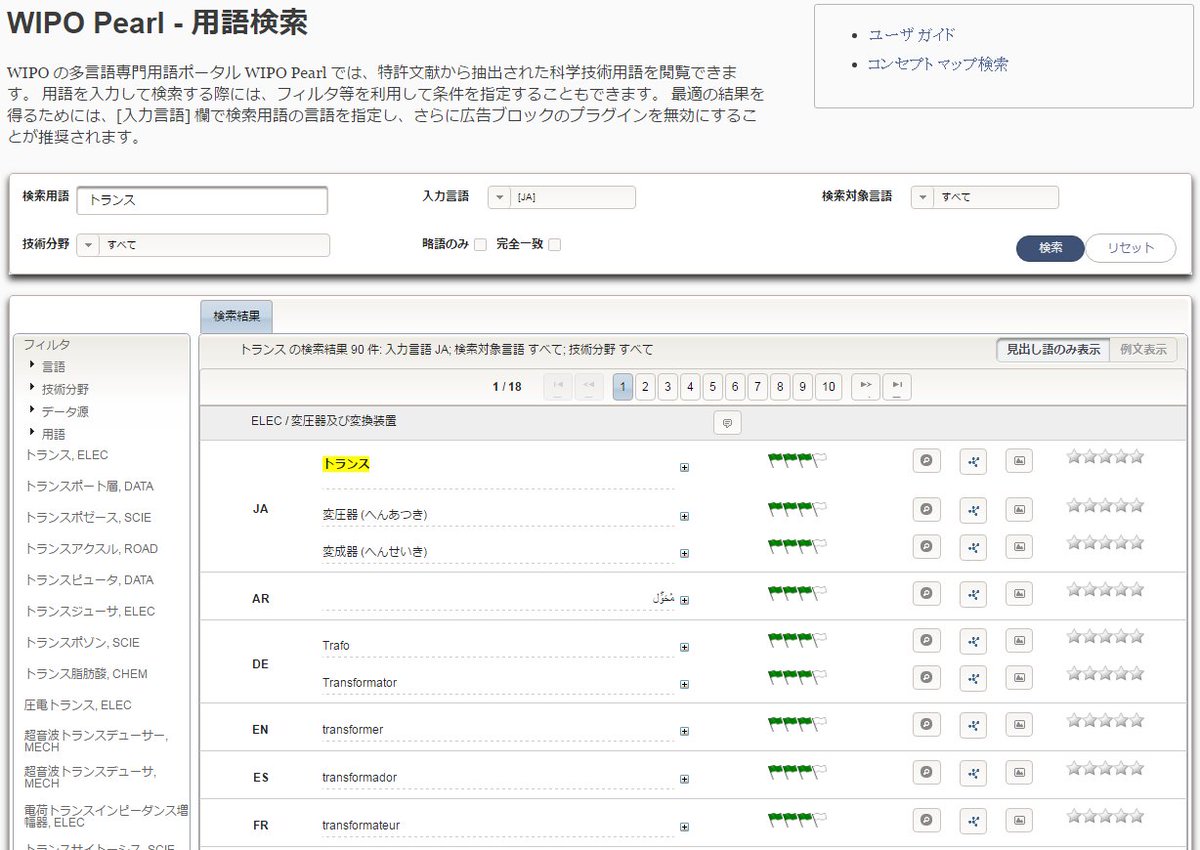
Task: Open concept map for 変圧器 (へんあつき) row
Action: [973, 510]
